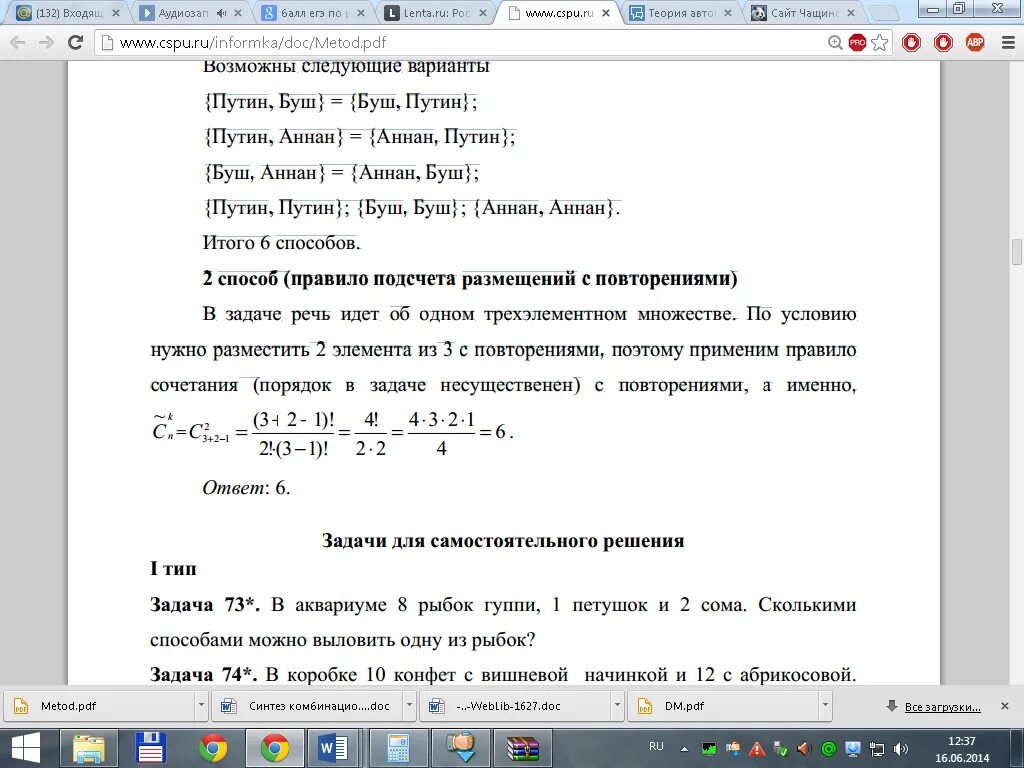Close the www.cspu.ru tab
Screen dimensions: 1024x768
coord(605,13)
